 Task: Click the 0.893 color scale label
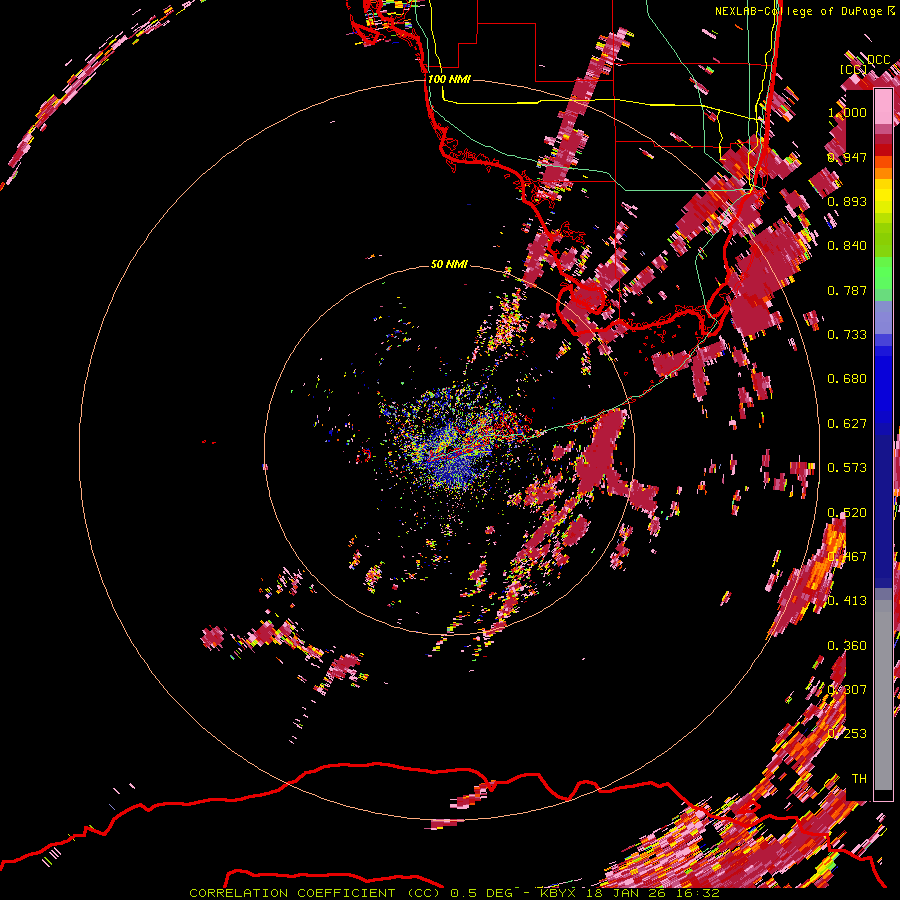[x=847, y=201]
